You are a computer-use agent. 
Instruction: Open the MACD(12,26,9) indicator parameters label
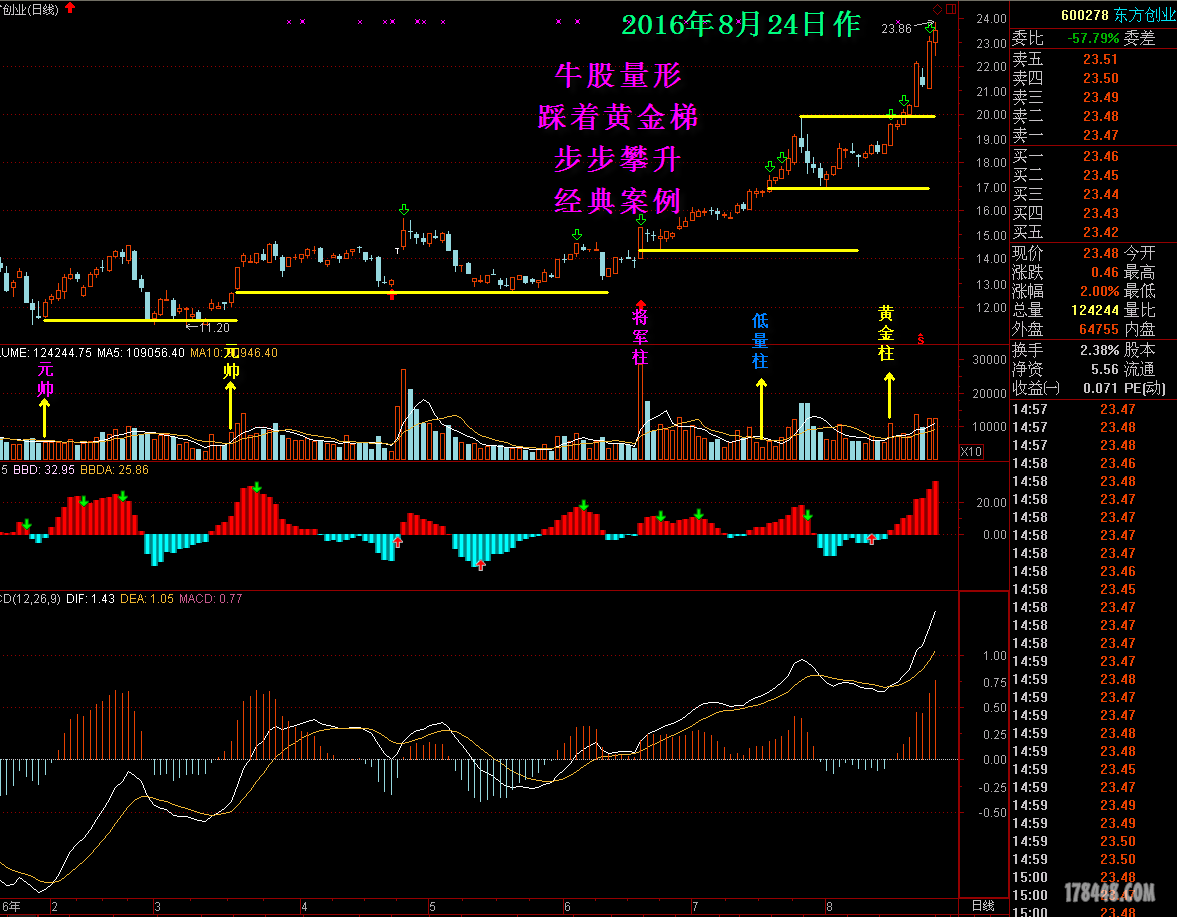coord(30,599)
